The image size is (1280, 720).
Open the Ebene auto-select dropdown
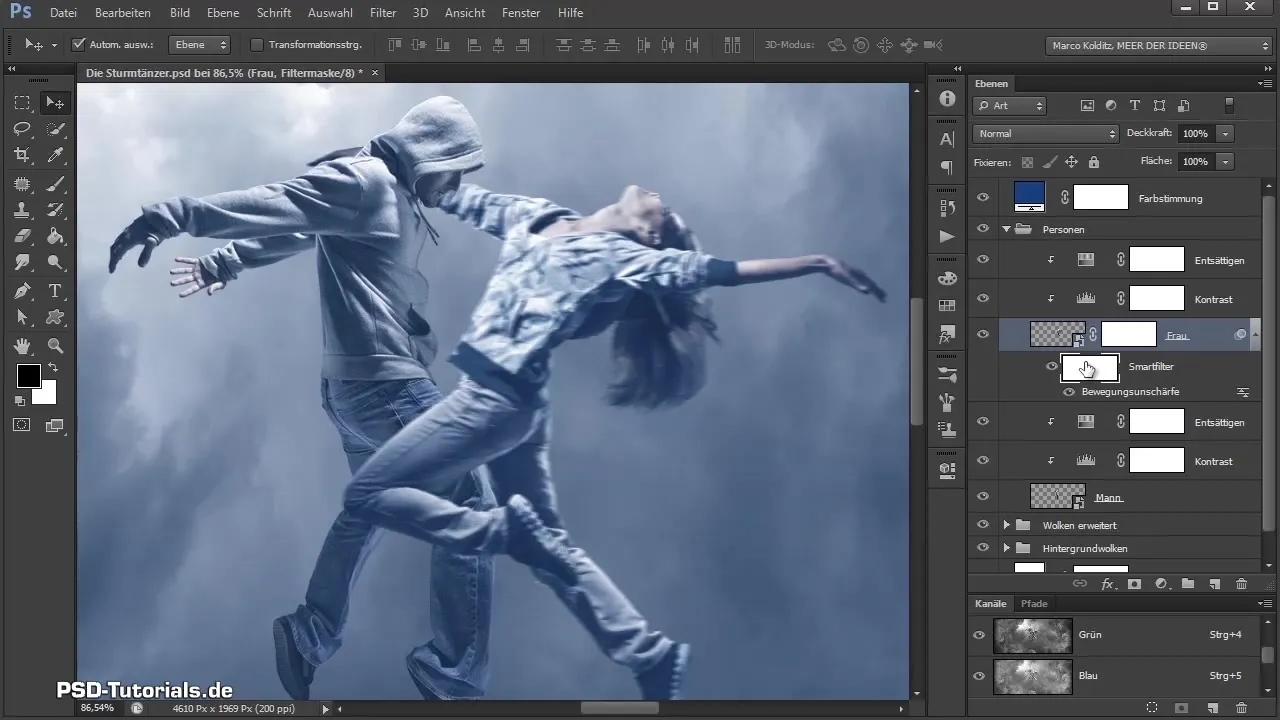(x=199, y=45)
